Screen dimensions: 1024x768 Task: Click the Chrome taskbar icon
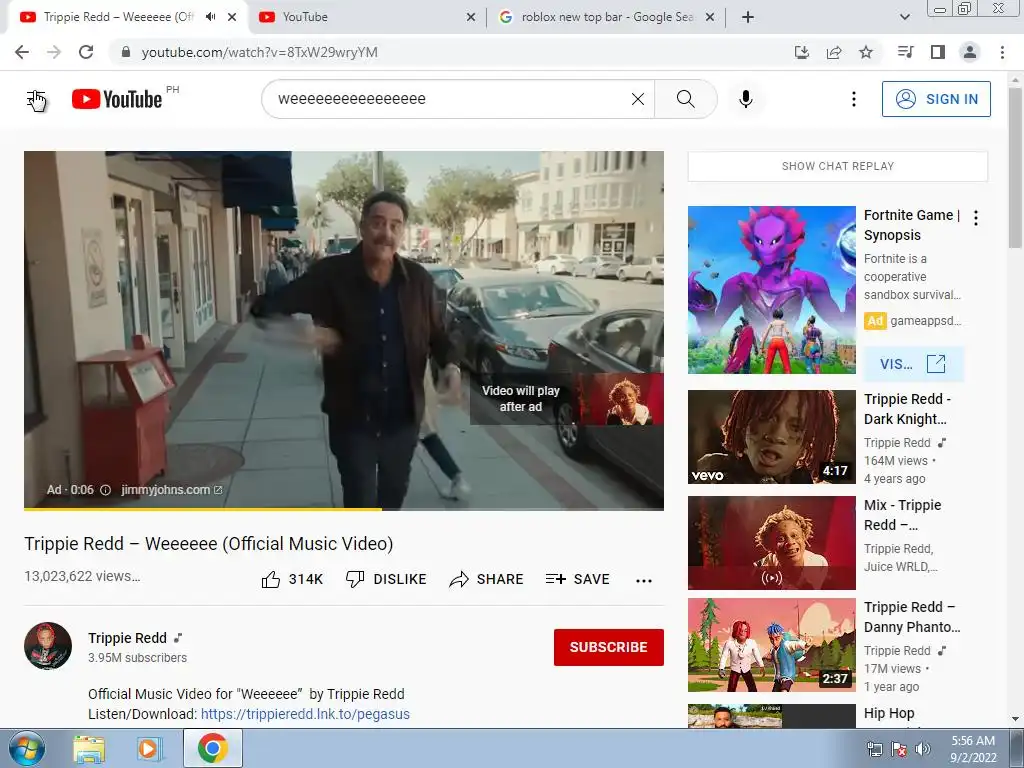click(x=213, y=748)
